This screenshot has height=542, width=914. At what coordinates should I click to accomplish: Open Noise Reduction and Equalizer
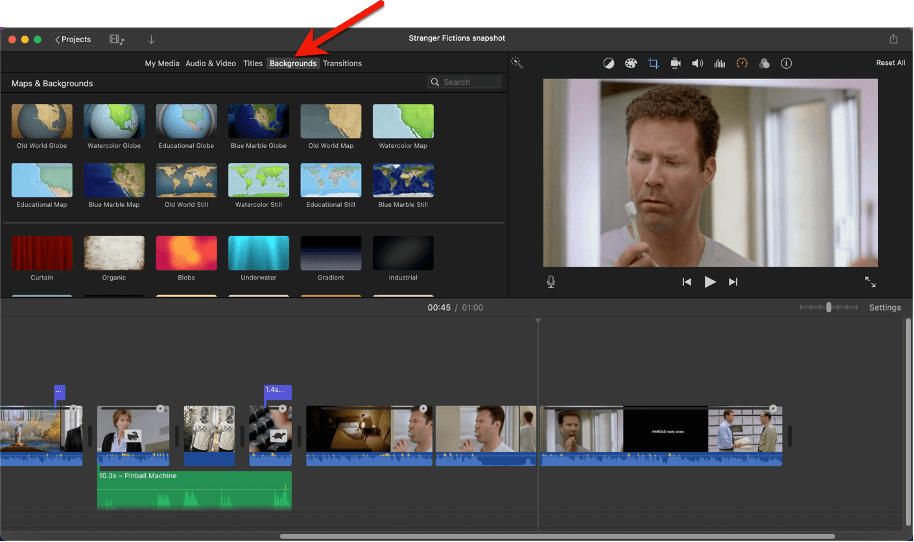(x=719, y=63)
